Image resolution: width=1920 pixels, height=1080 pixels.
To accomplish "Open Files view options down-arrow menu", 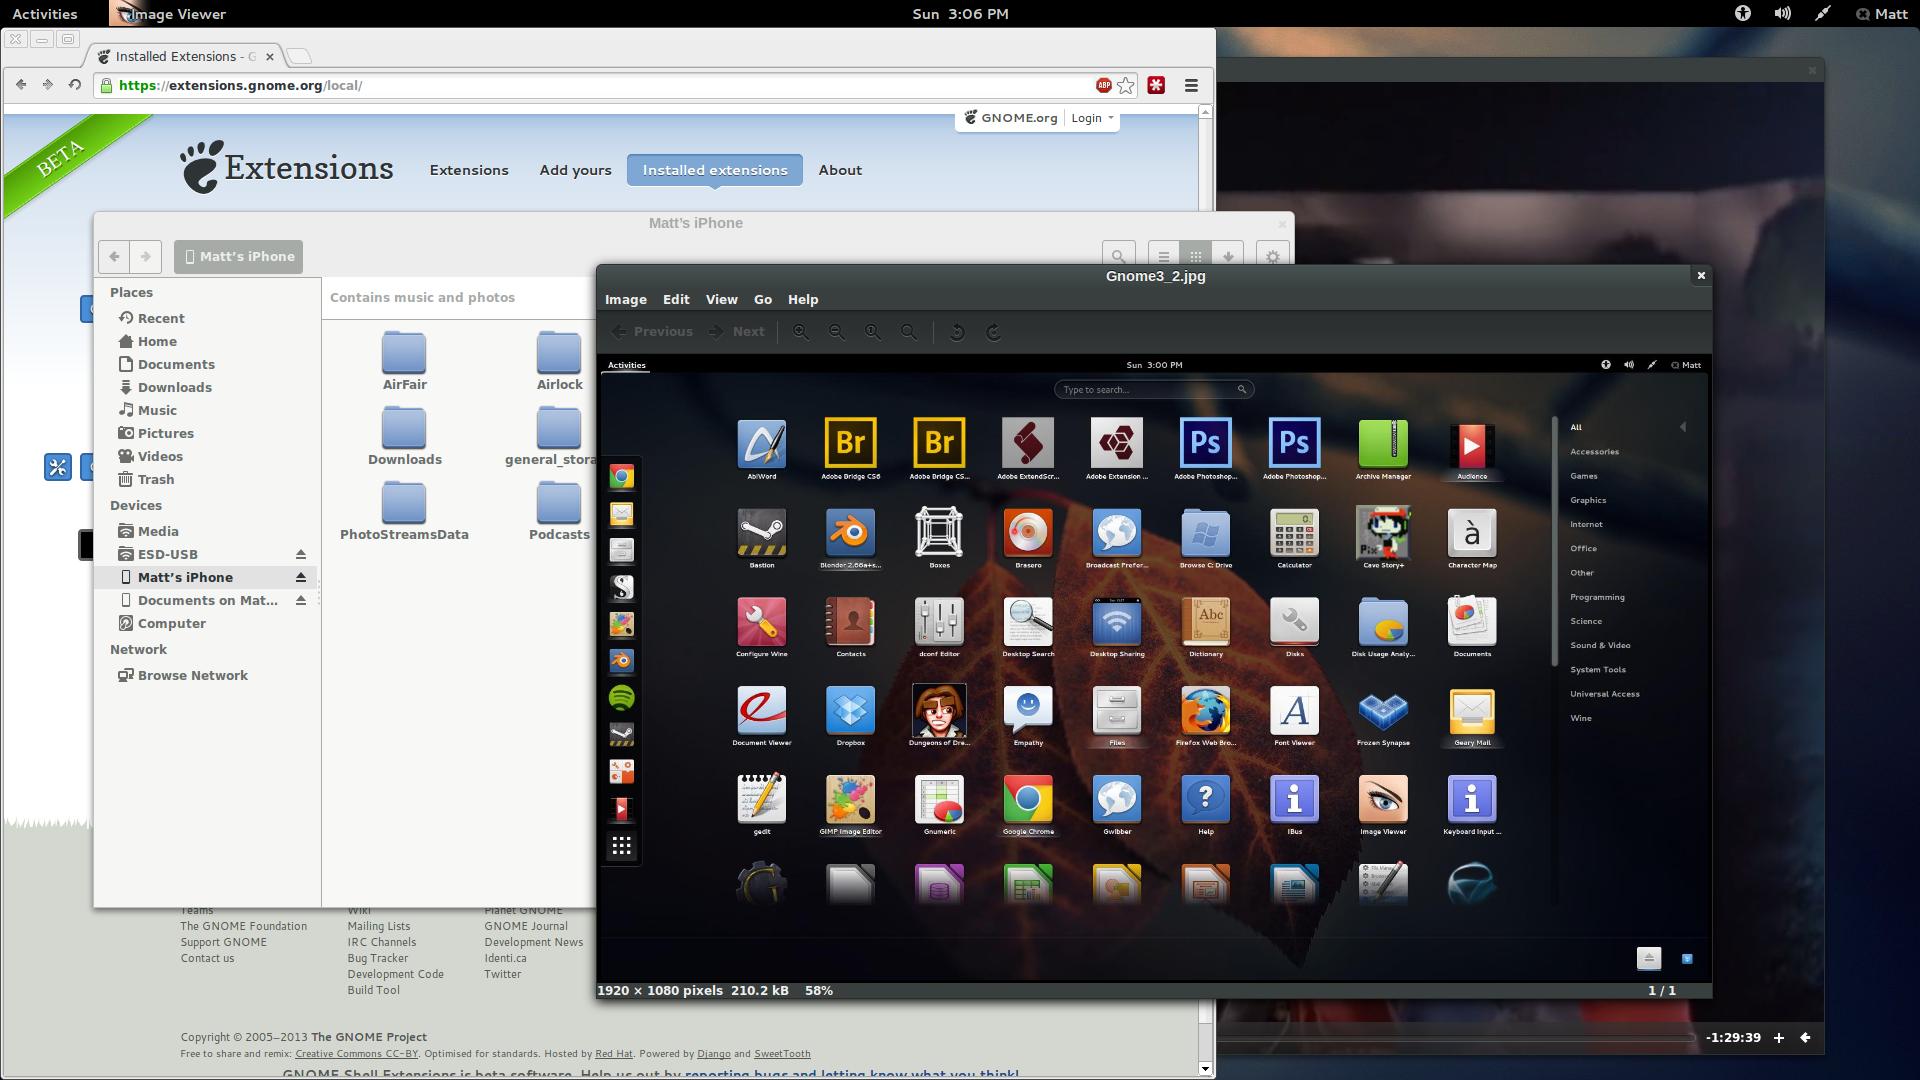I will 1228,256.
